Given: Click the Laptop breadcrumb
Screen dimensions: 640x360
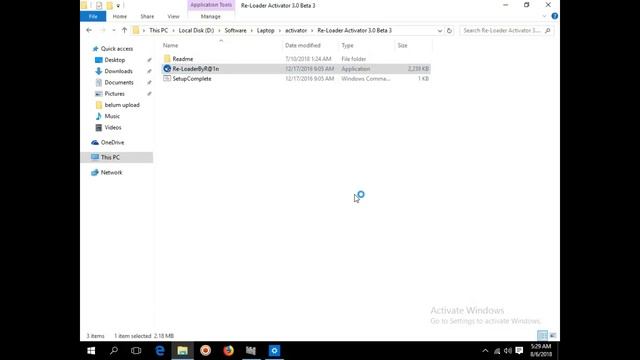Looking at the screenshot, I should [x=266, y=31].
